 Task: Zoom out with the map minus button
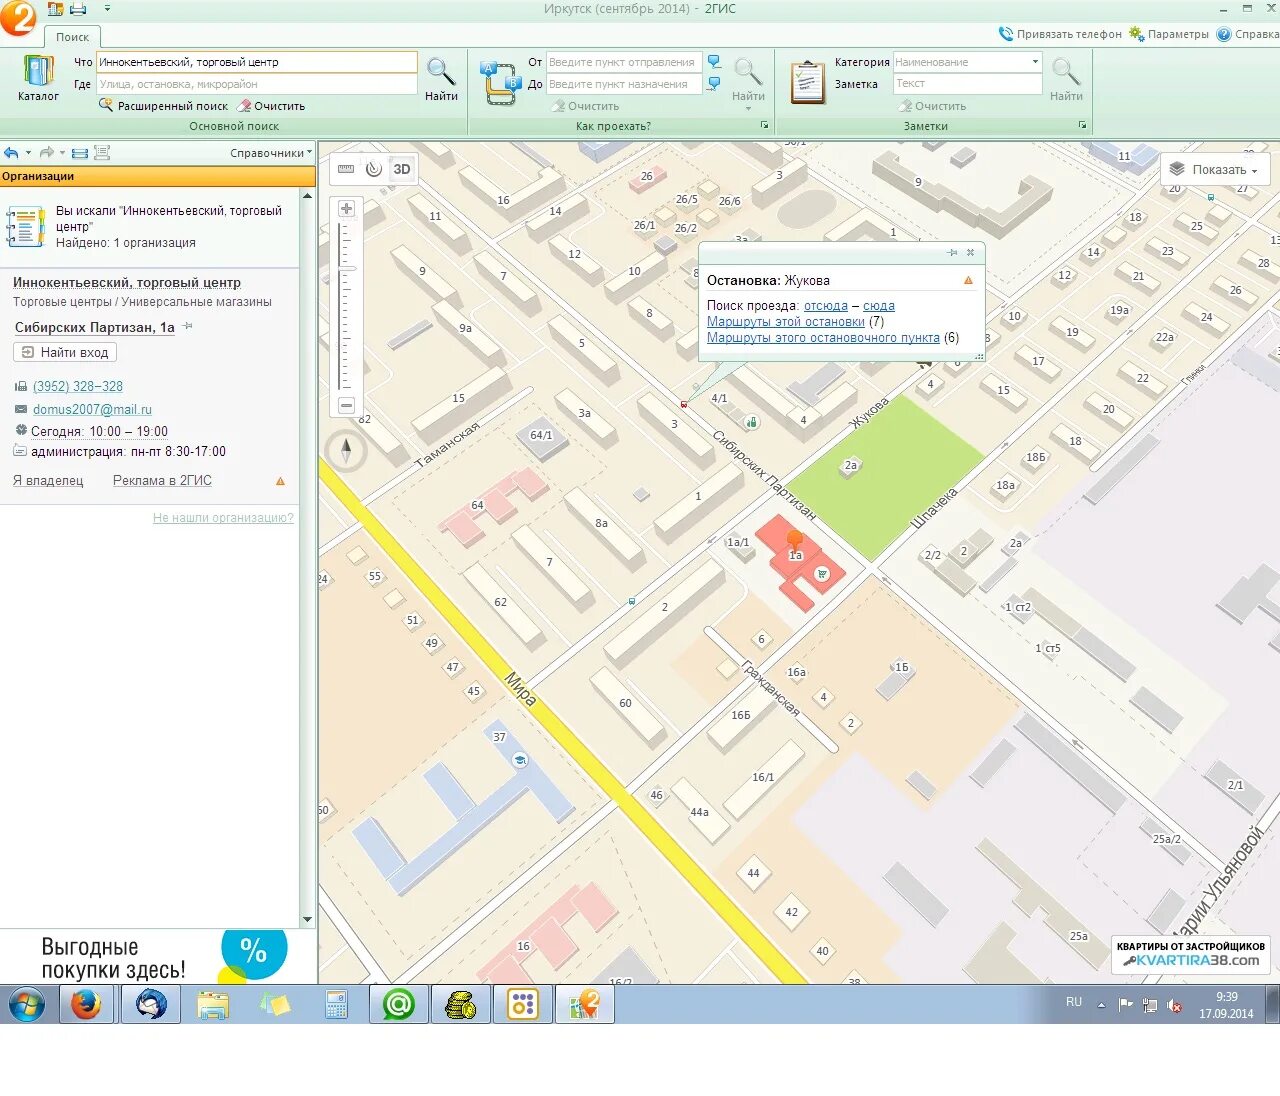point(346,405)
